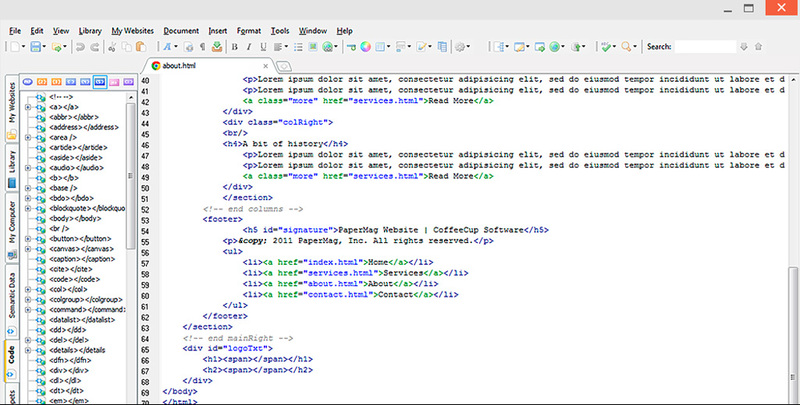Open the File menu

(15, 31)
